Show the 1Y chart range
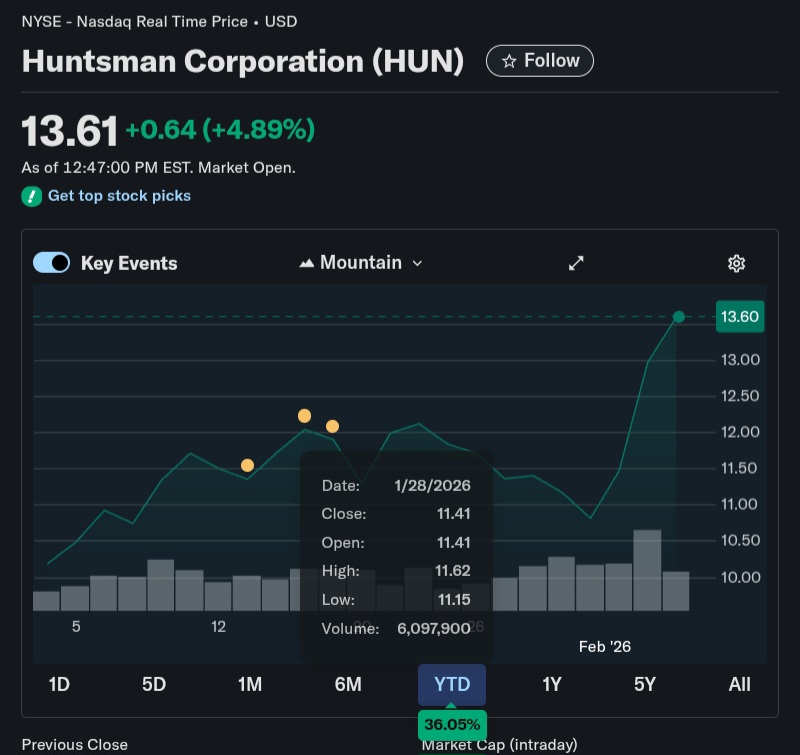 coord(552,684)
